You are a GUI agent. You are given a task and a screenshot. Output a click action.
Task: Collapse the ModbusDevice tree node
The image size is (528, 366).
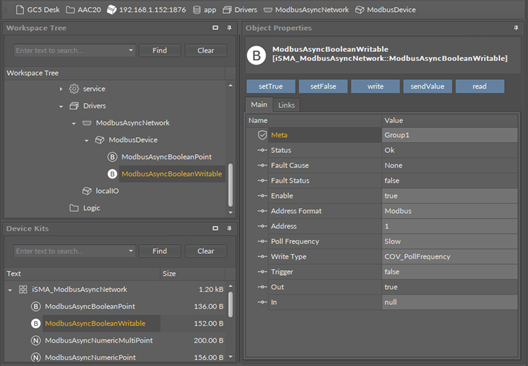[87, 140]
